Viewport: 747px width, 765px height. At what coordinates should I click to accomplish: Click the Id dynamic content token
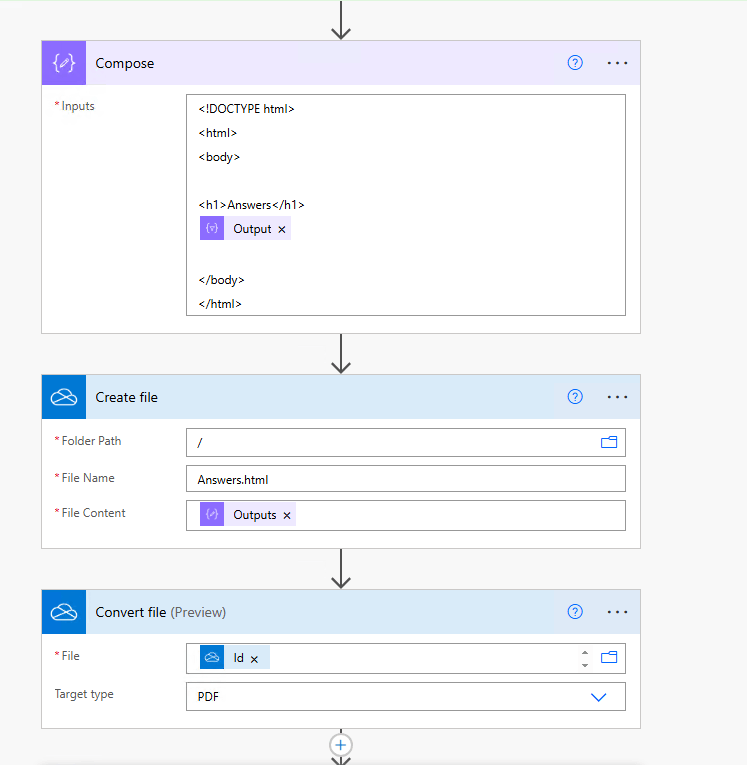click(235, 657)
